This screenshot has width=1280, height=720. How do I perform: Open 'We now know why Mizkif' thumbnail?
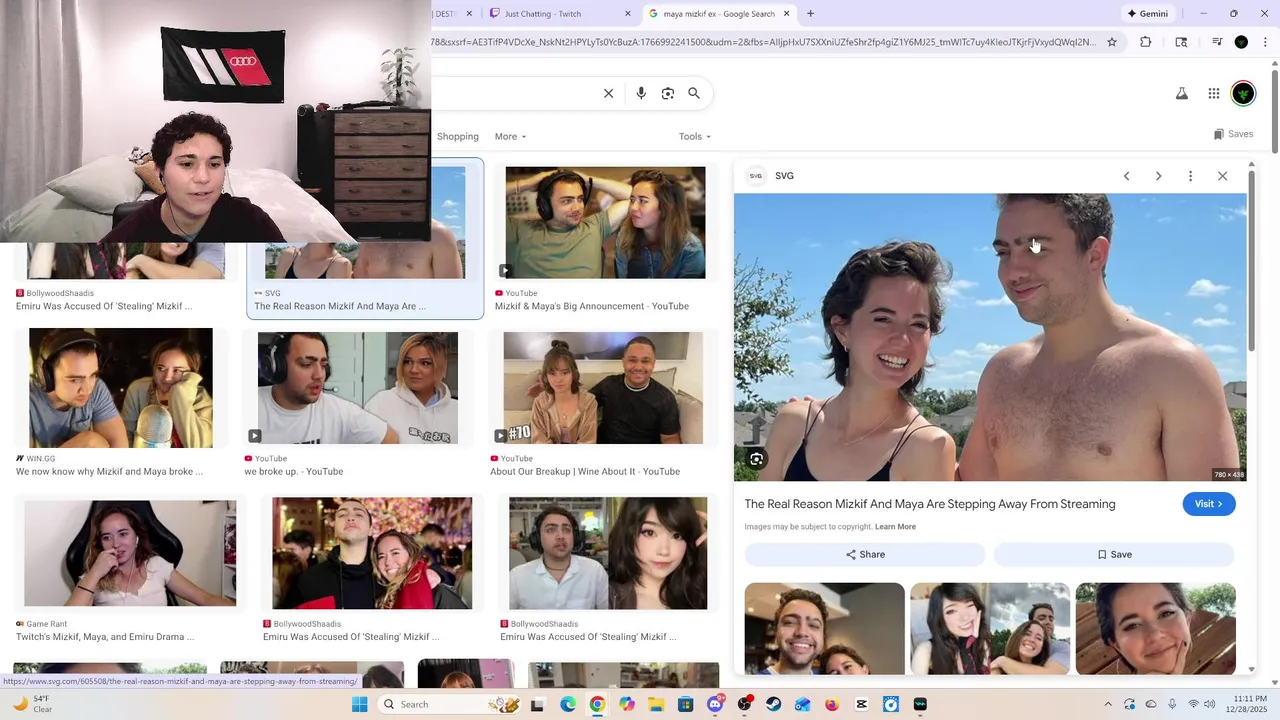(x=121, y=388)
